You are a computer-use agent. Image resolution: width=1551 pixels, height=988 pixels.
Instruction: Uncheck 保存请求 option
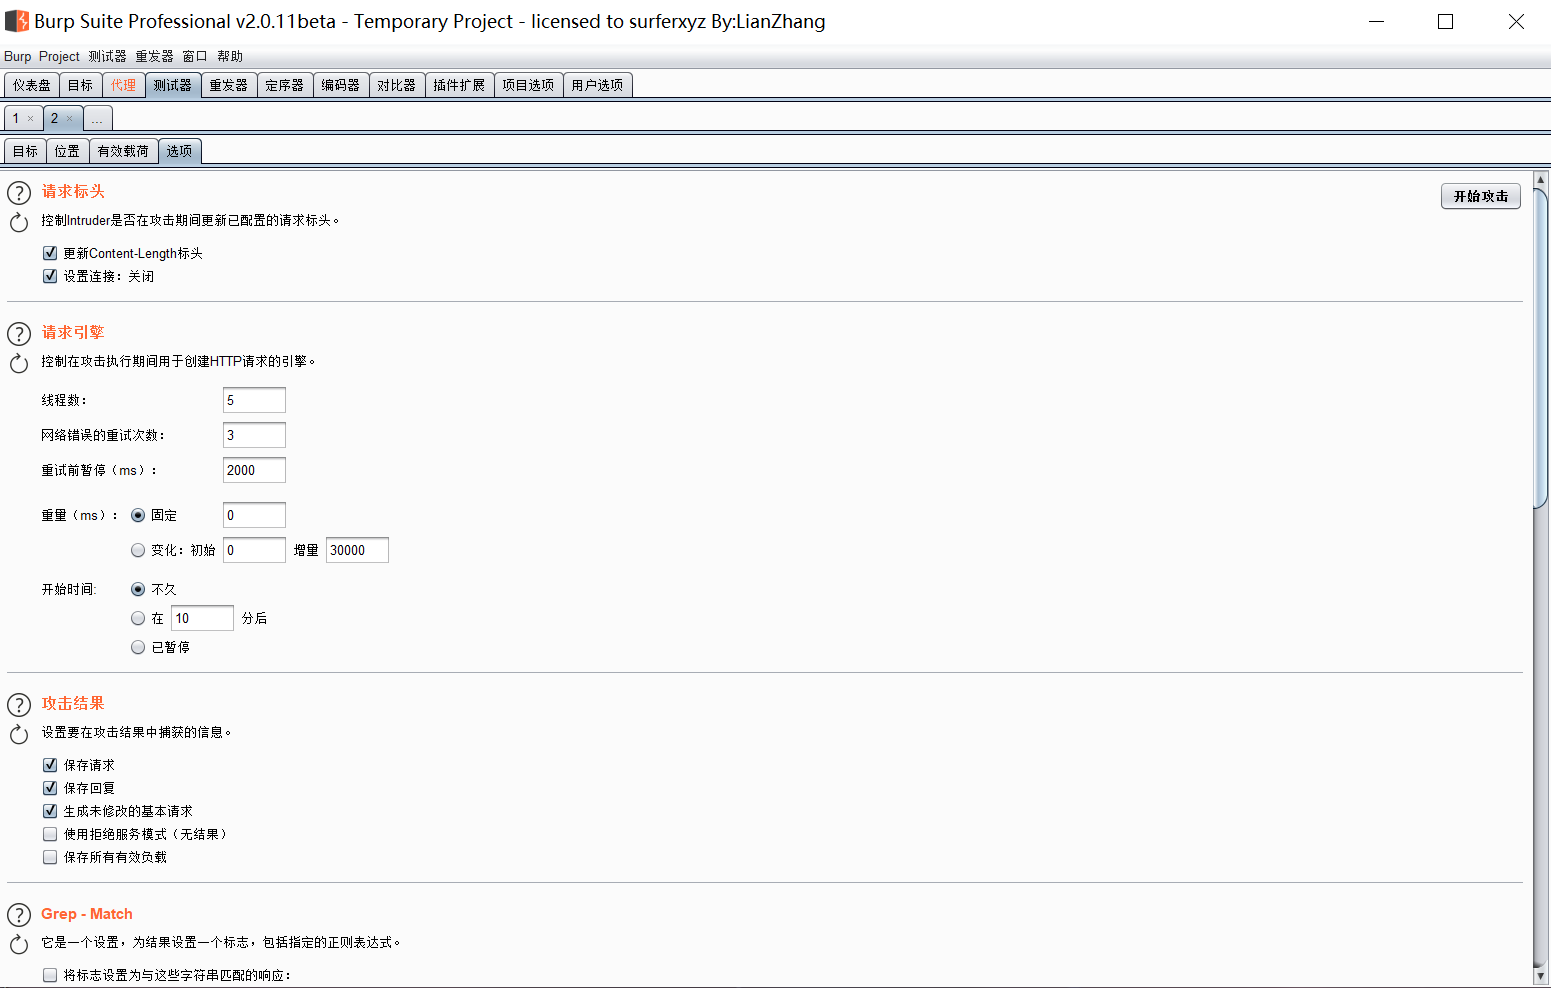pyautogui.click(x=50, y=765)
